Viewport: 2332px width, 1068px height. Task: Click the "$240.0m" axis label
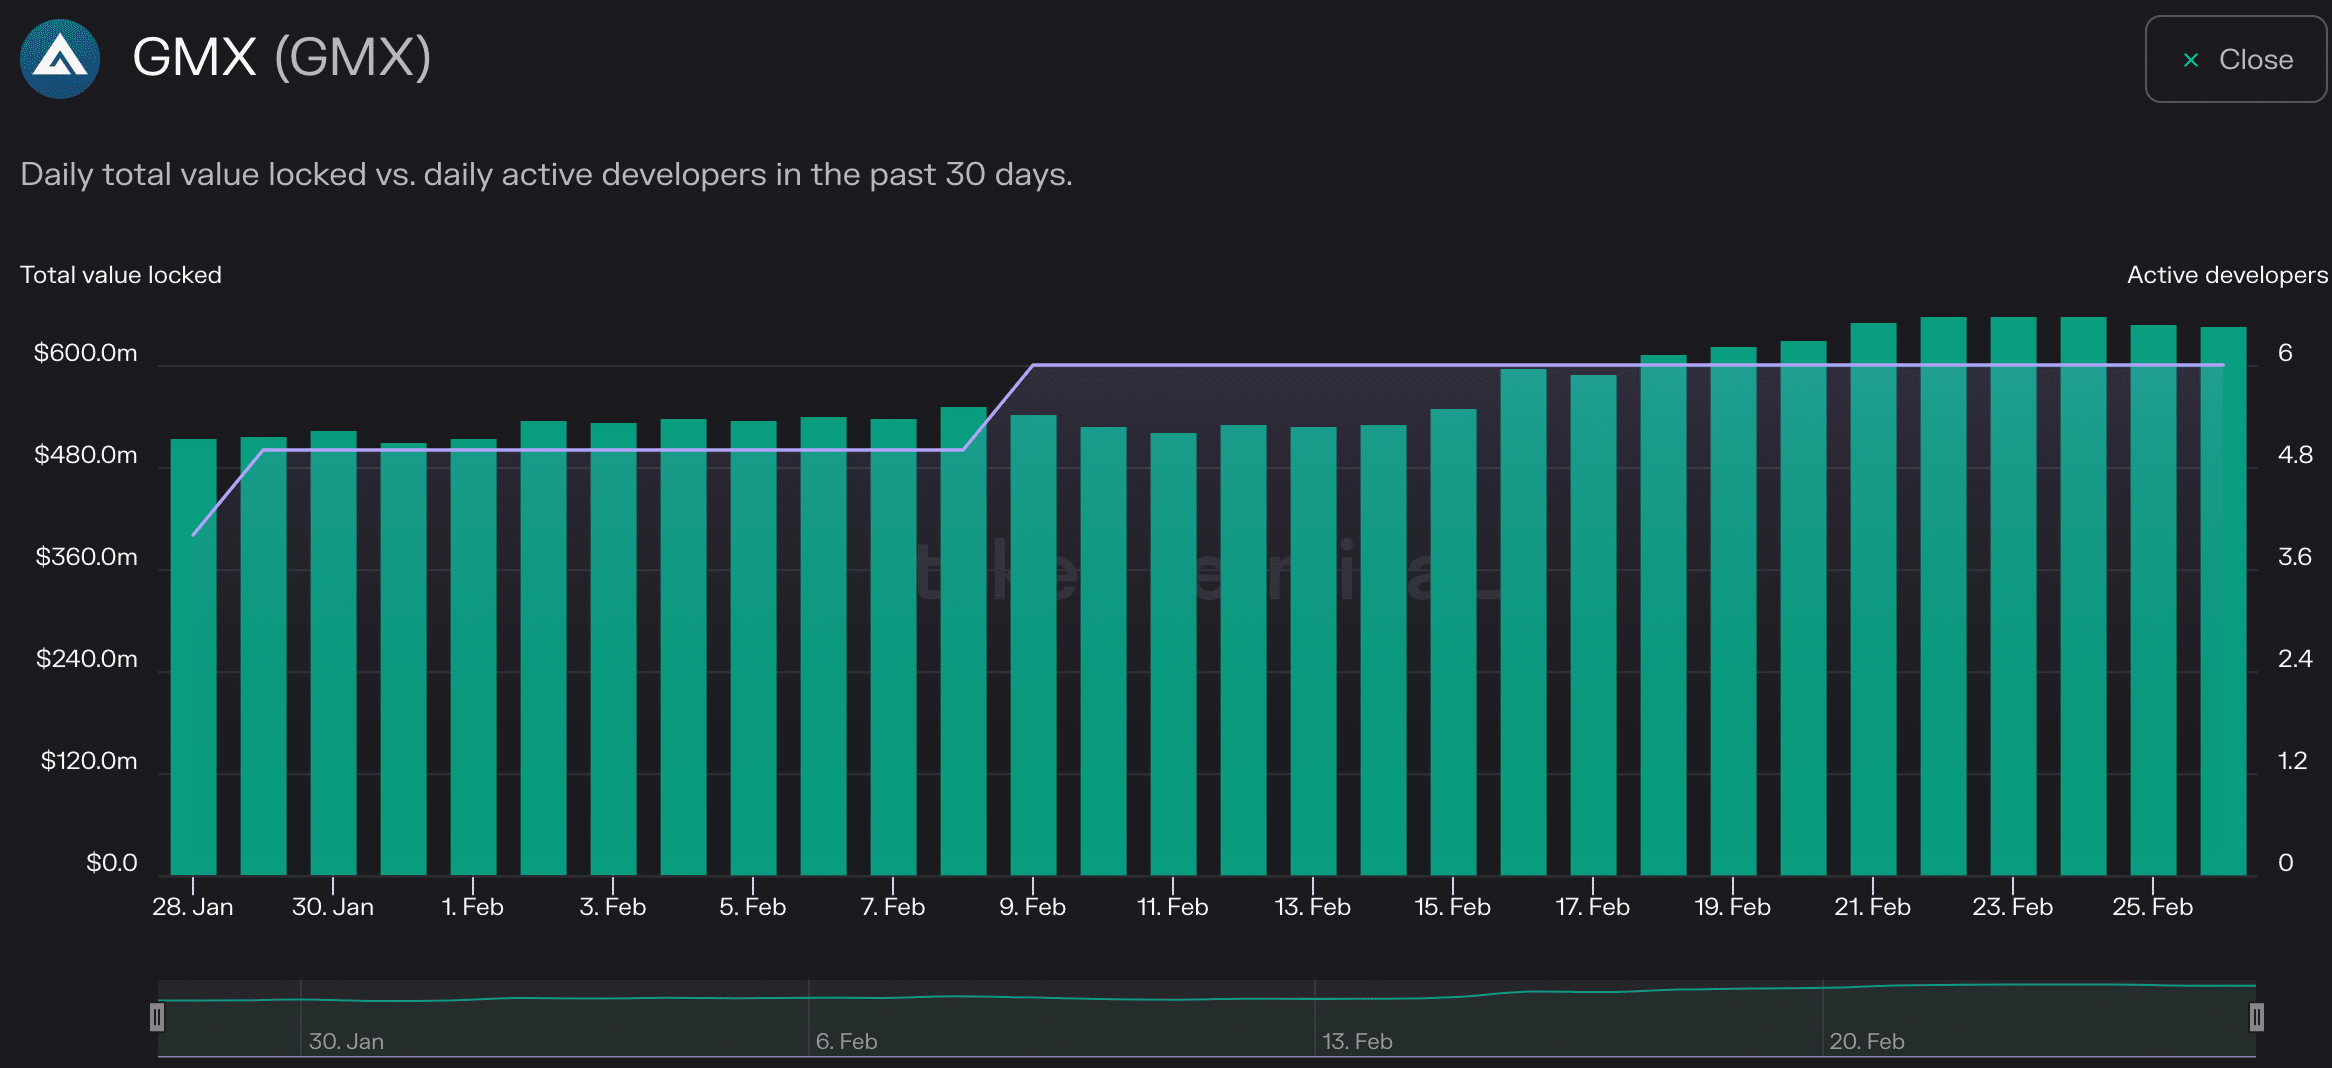[87, 659]
